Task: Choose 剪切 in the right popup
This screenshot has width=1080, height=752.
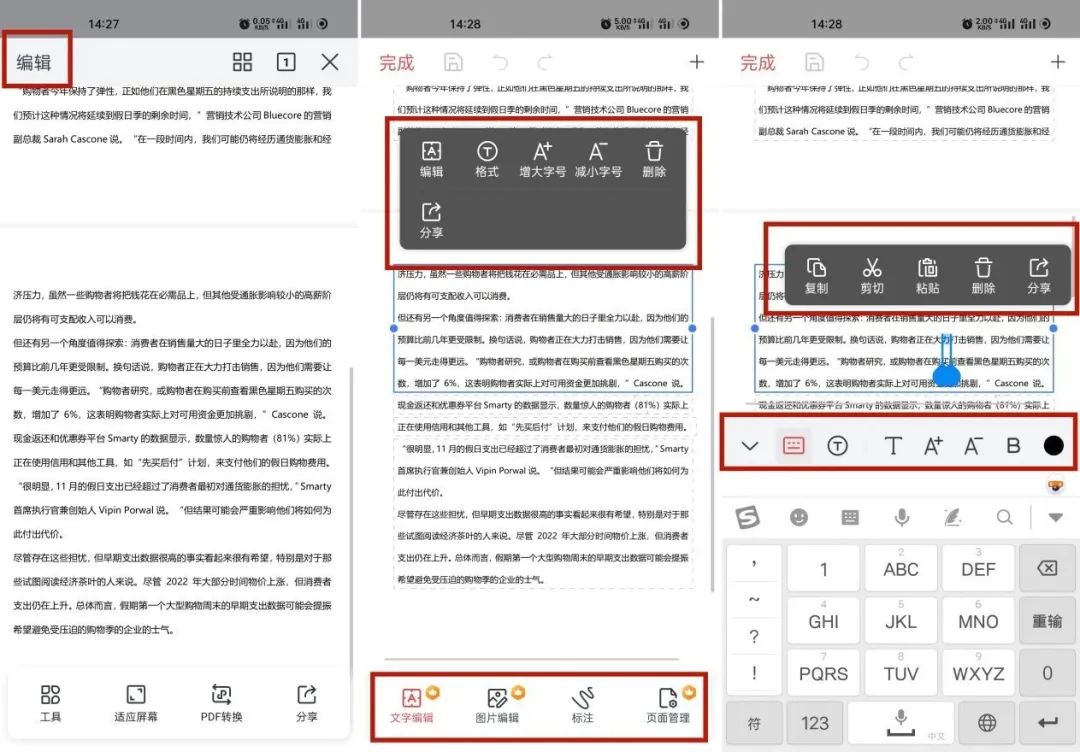Action: click(872, 275)
